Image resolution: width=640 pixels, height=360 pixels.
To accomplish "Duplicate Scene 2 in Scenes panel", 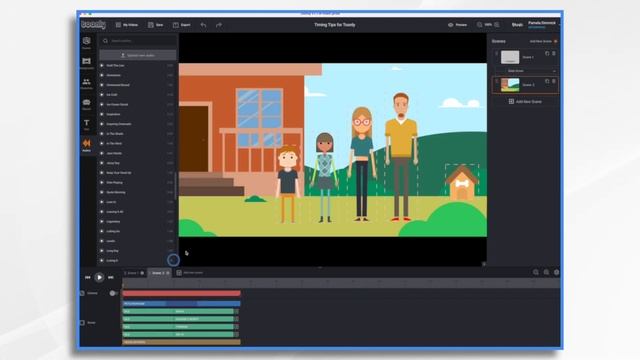I will 547,81.
